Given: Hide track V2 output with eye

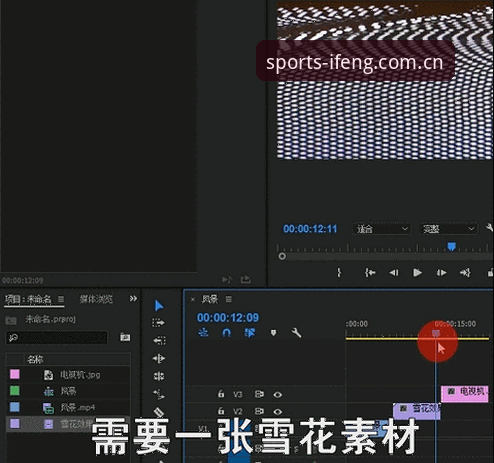Looking at the screenshot, I should click(x=278, y=412).
